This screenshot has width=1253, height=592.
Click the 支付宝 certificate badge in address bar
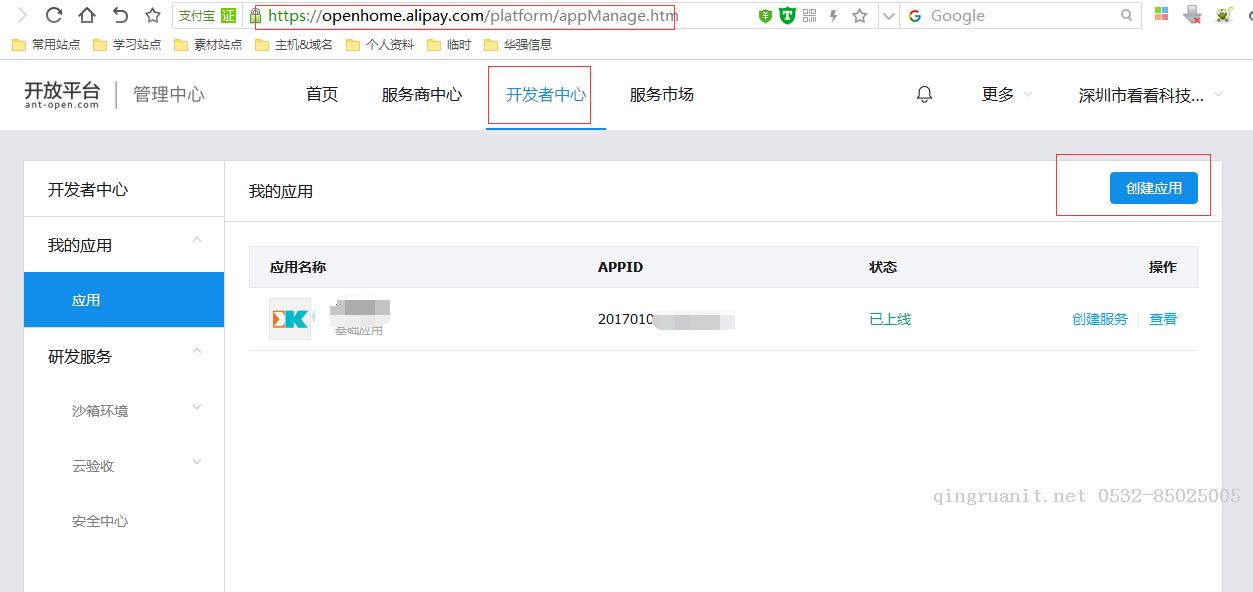point(208,16)
